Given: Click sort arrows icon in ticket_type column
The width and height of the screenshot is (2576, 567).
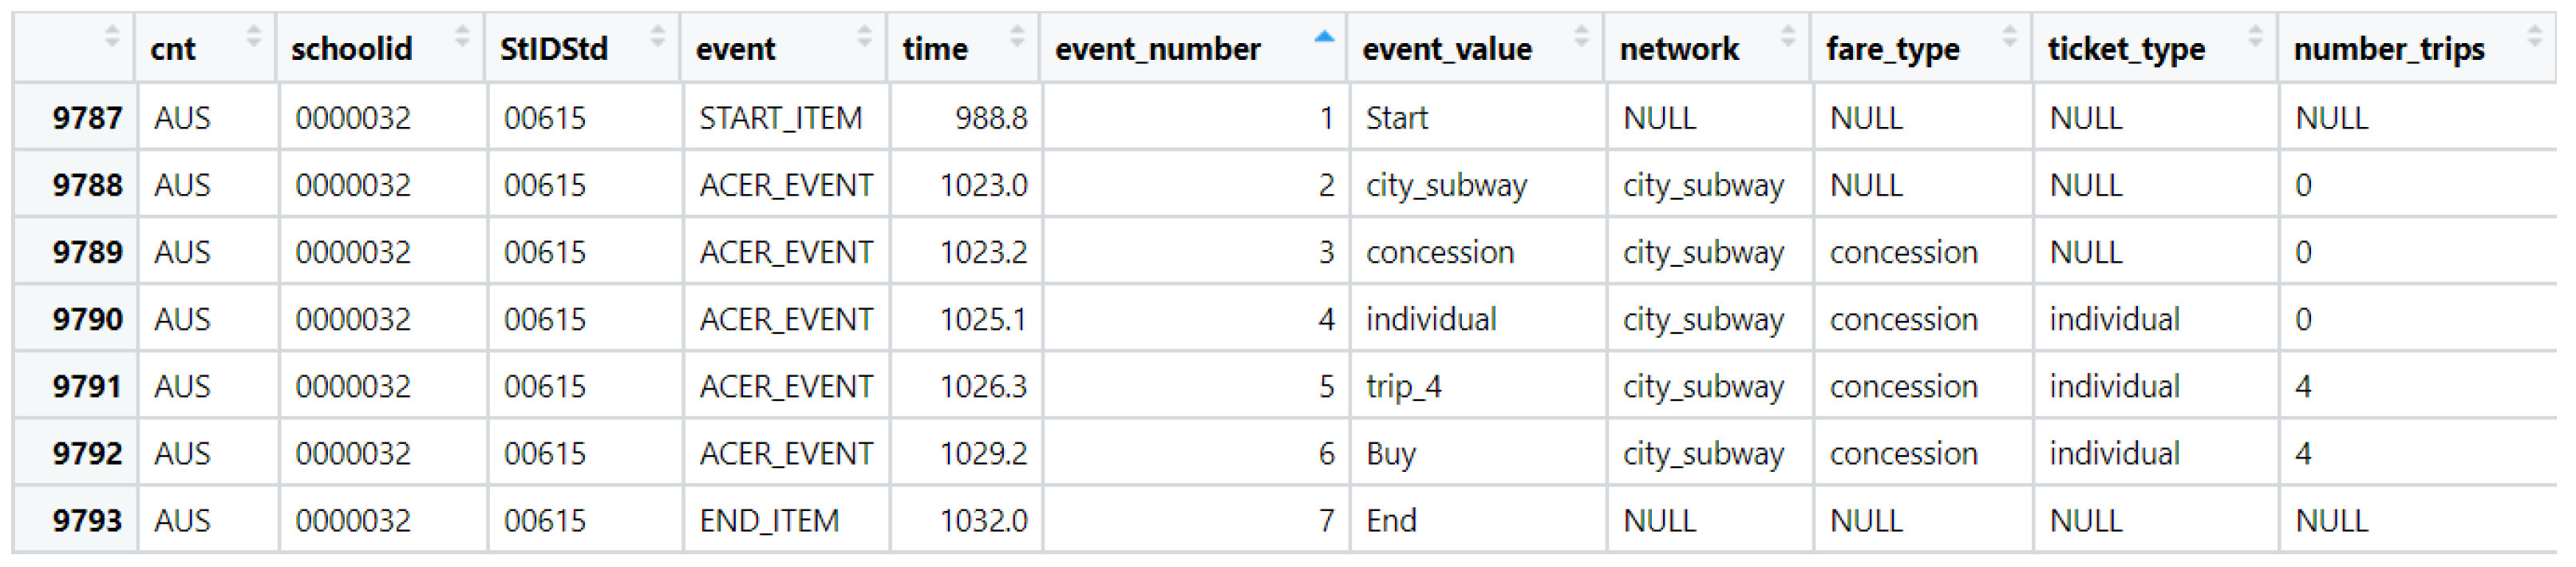Looking at the screenshot, I should [x=2255, y=37].
